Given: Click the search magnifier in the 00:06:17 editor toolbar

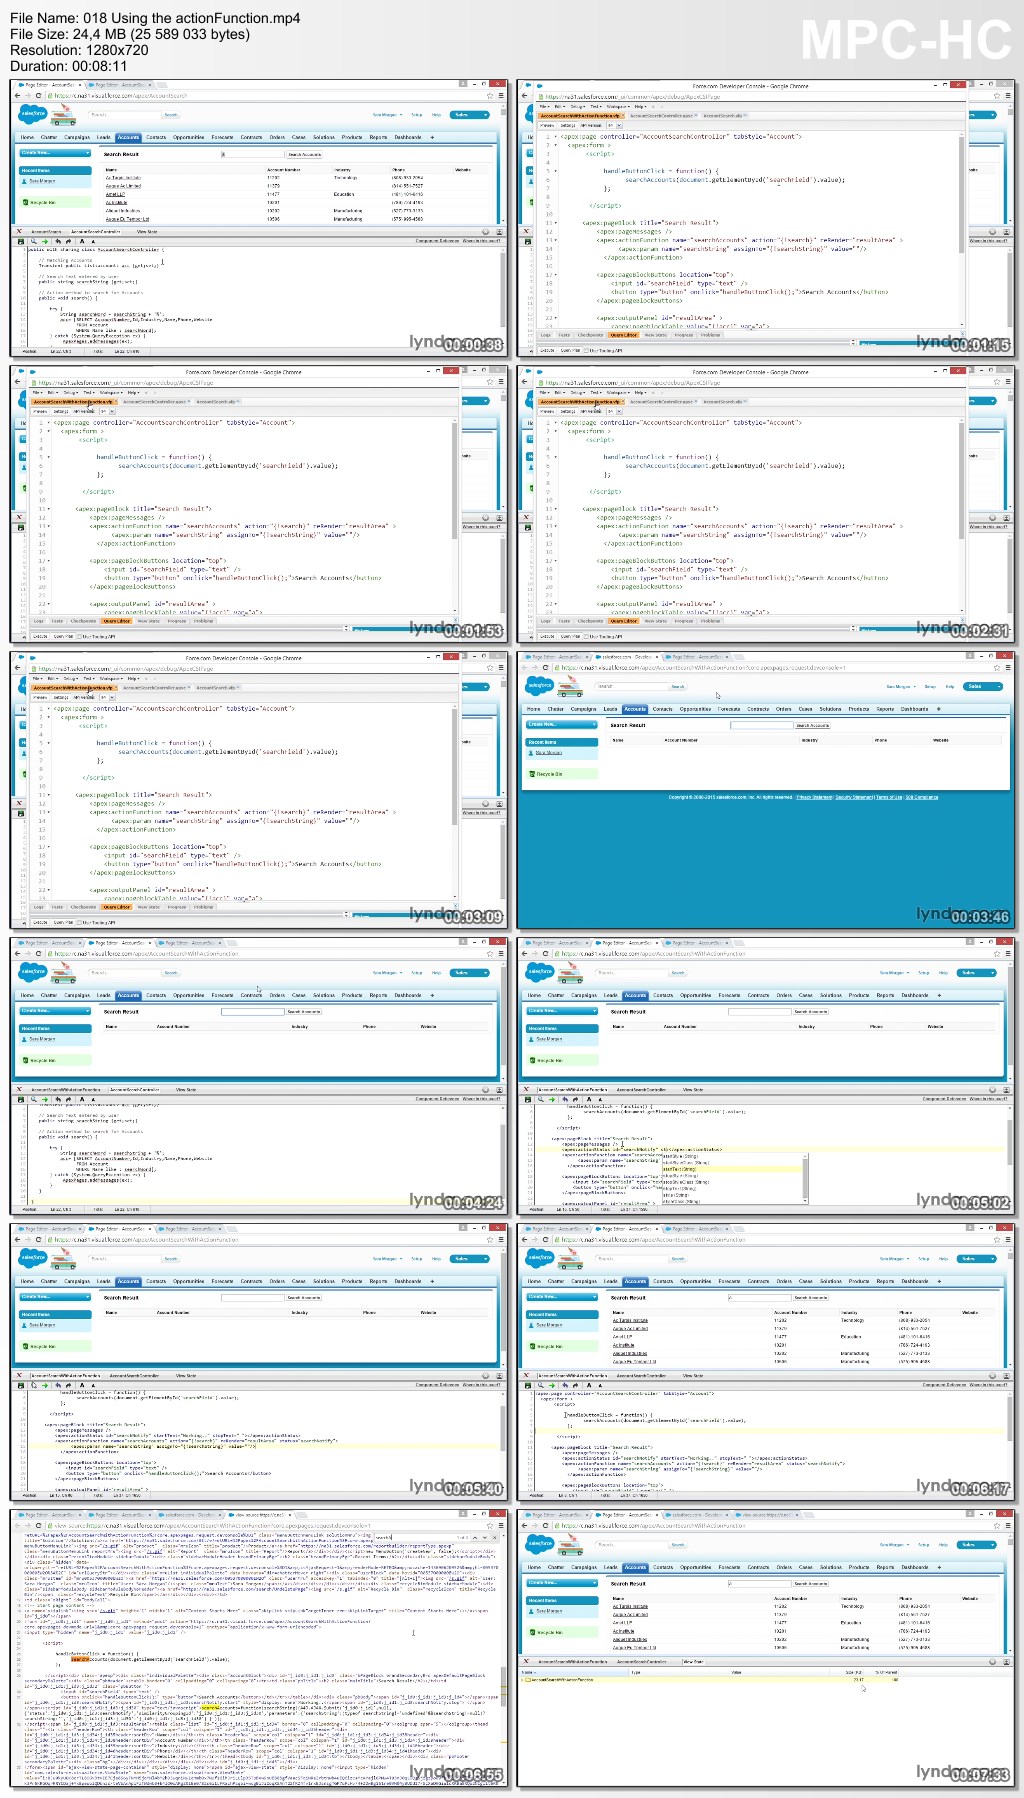Looking at the screenshot, I should point(540,1385).
